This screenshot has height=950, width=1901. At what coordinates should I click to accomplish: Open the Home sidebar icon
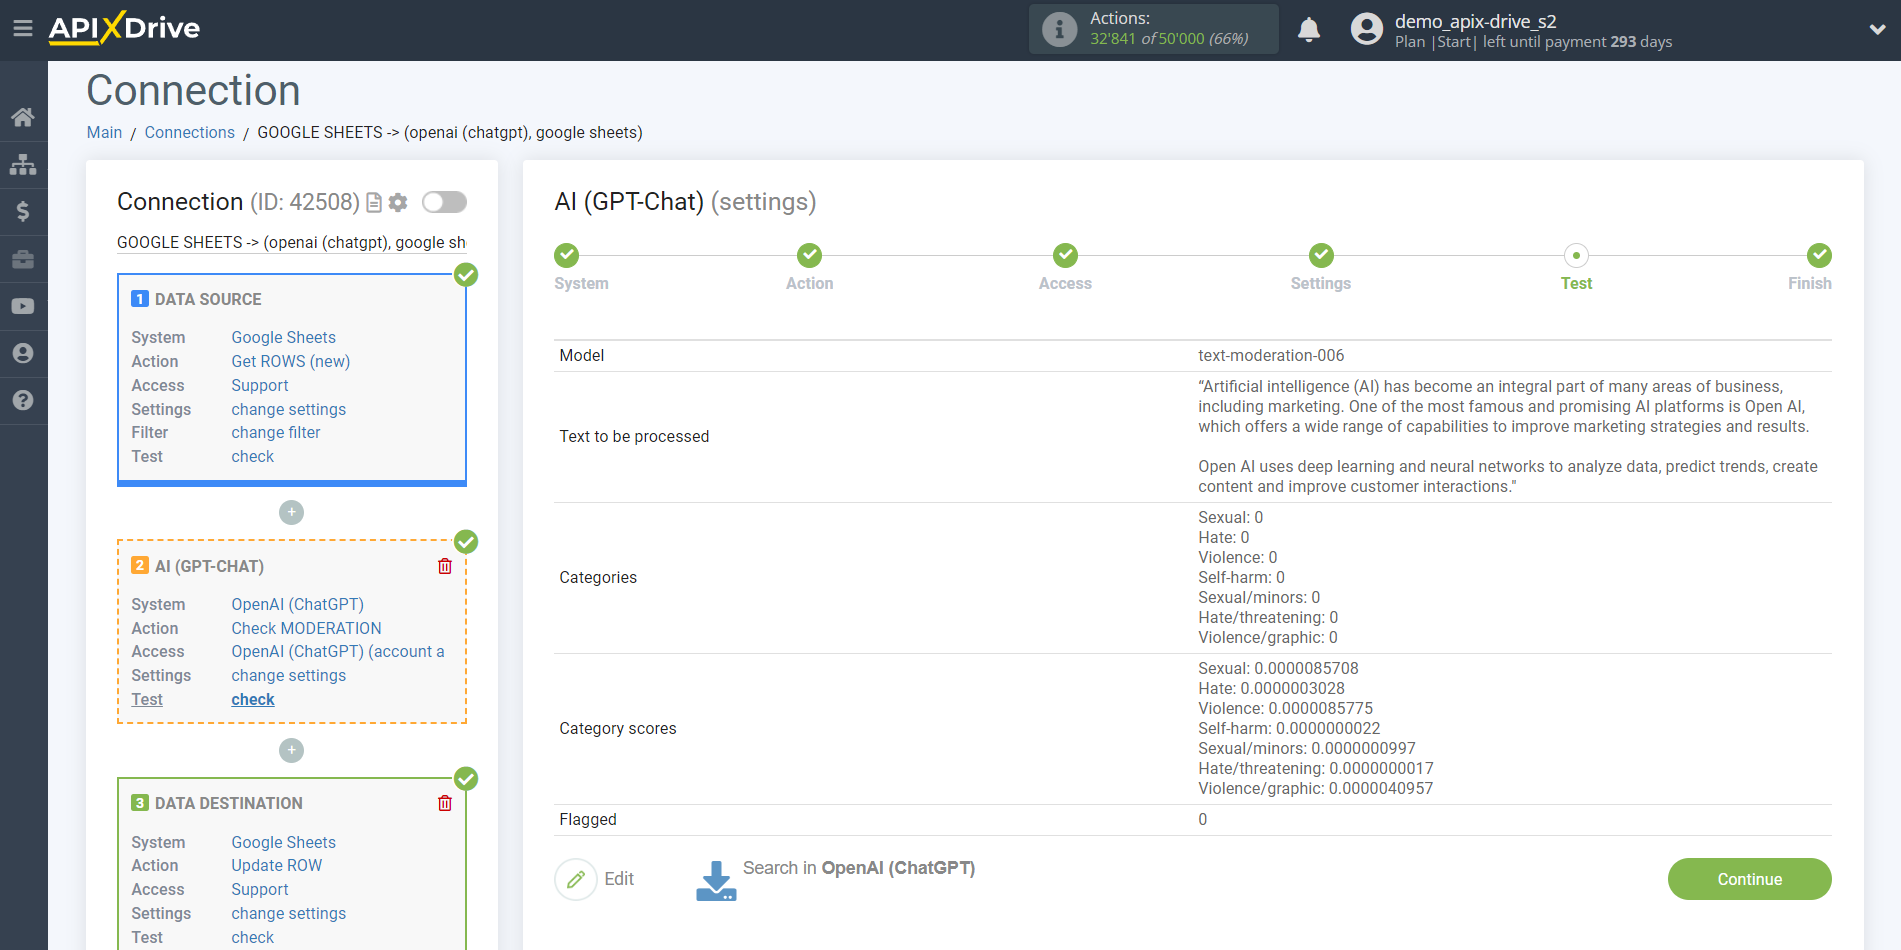(23, 117)
